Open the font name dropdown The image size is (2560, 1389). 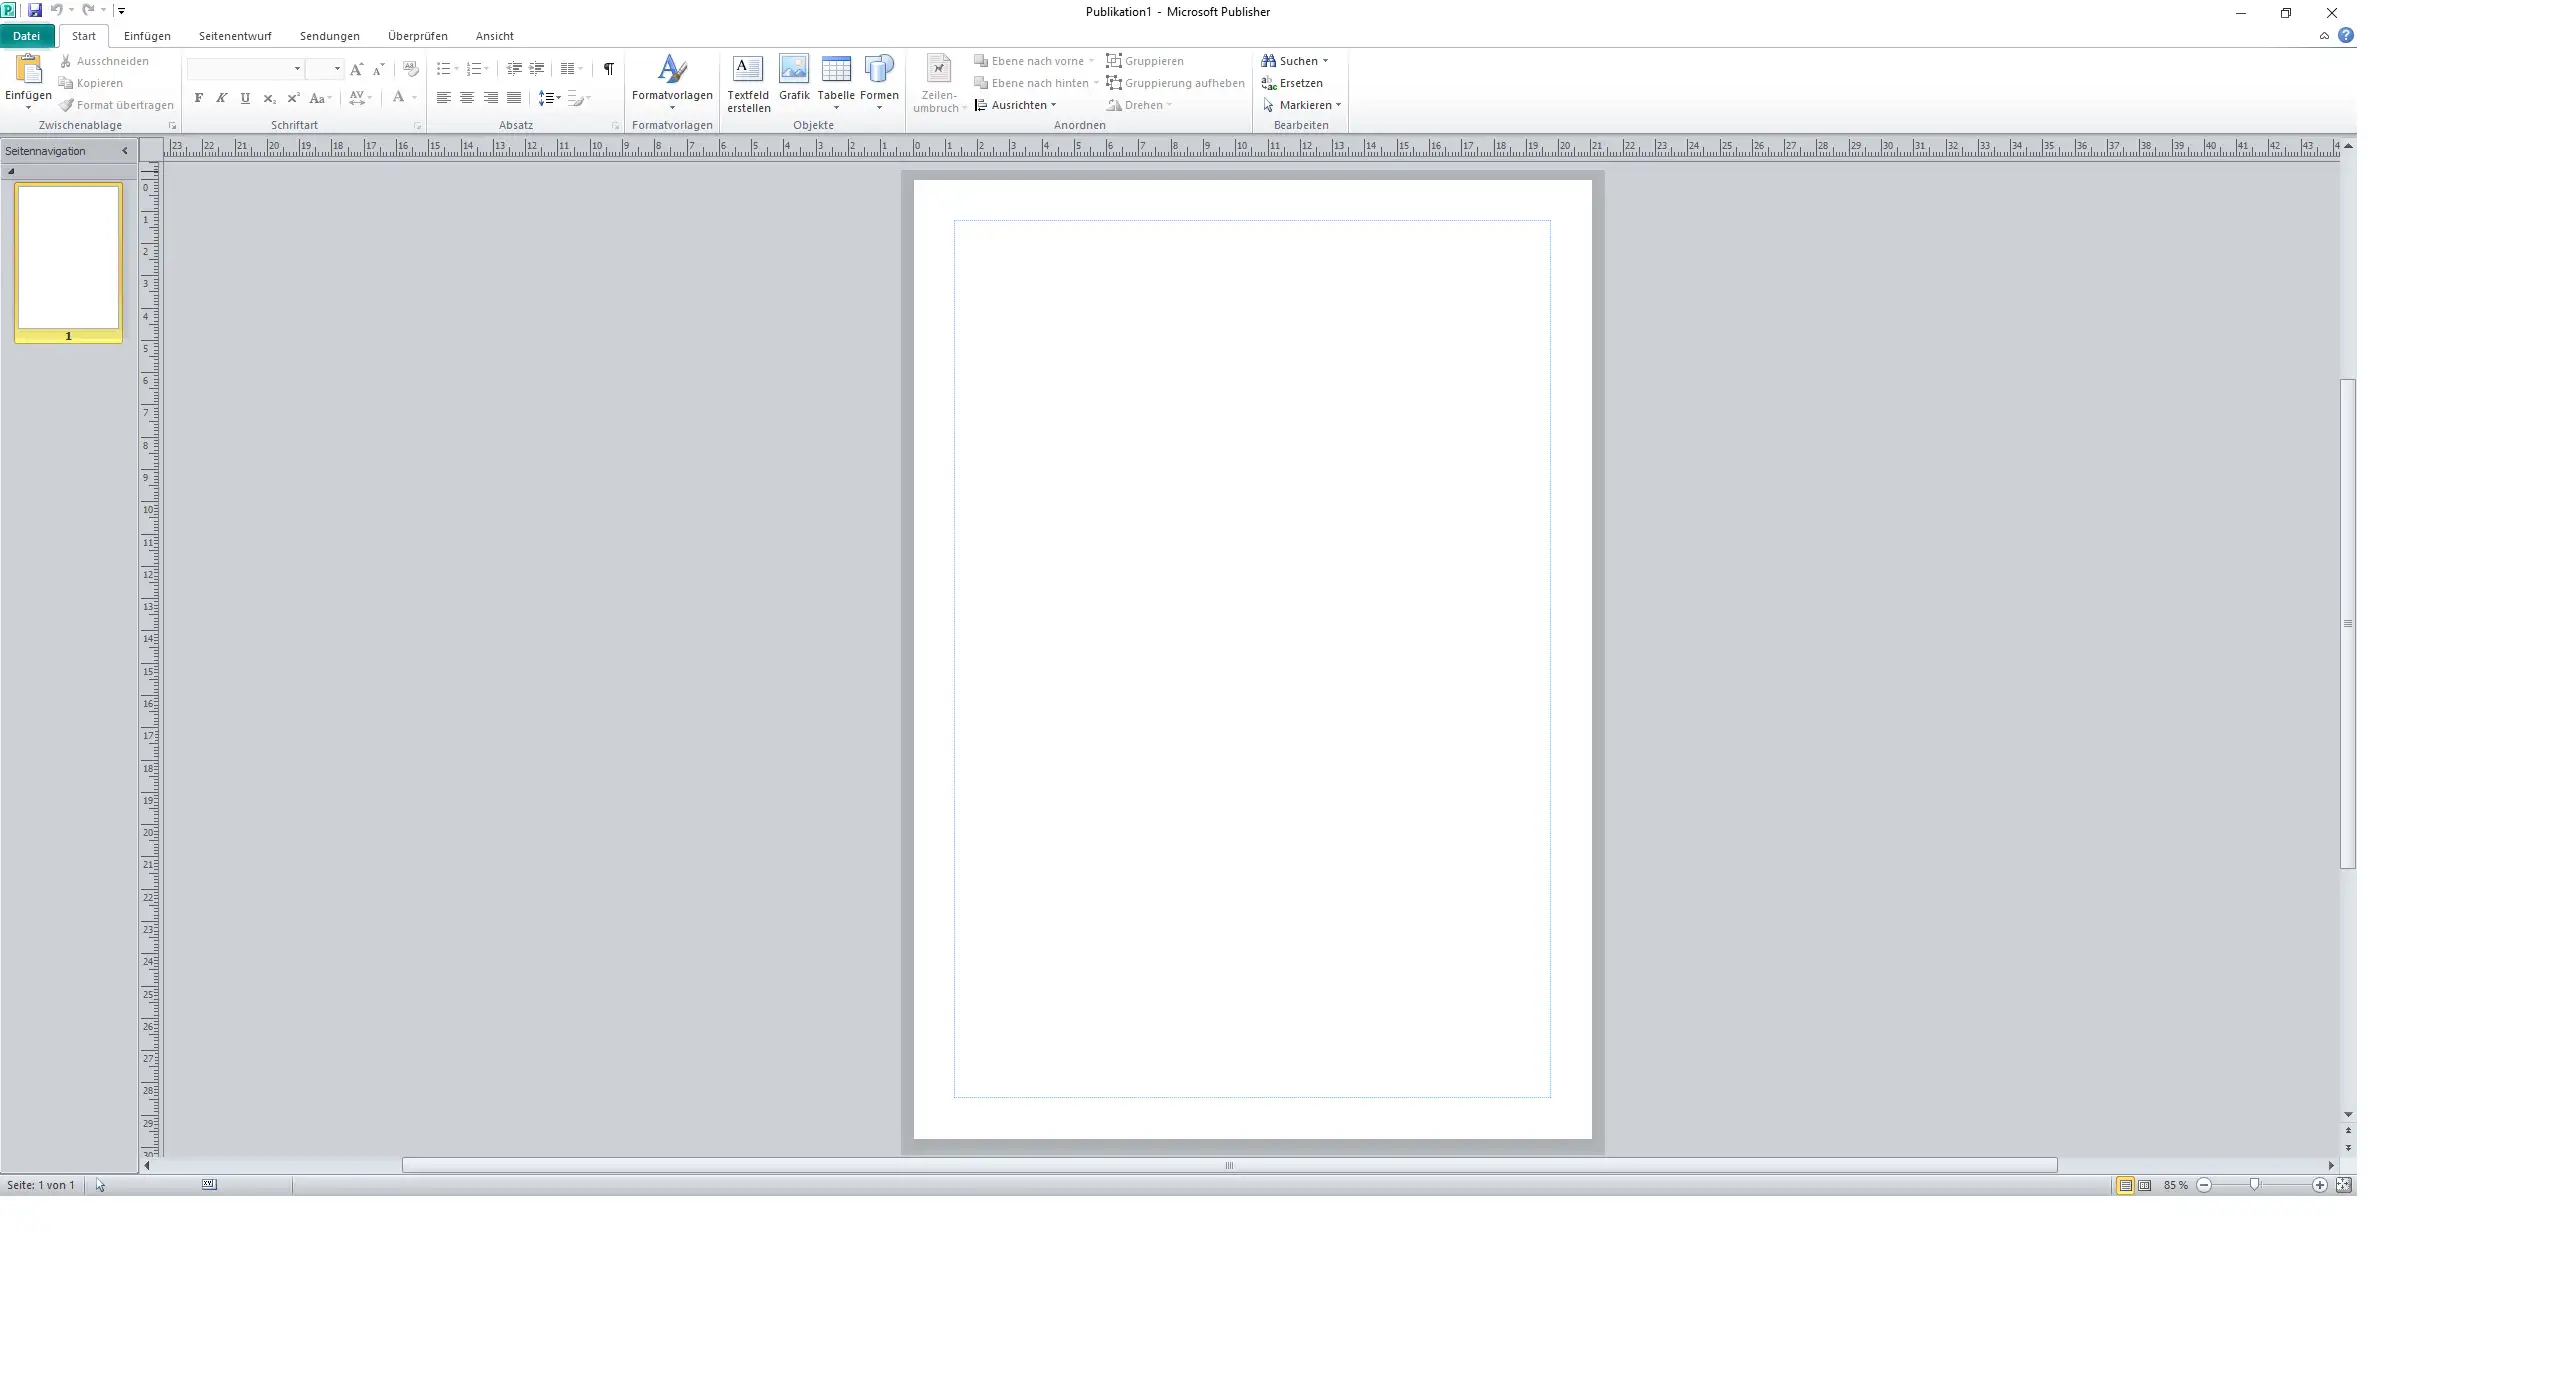click(297, 69)
